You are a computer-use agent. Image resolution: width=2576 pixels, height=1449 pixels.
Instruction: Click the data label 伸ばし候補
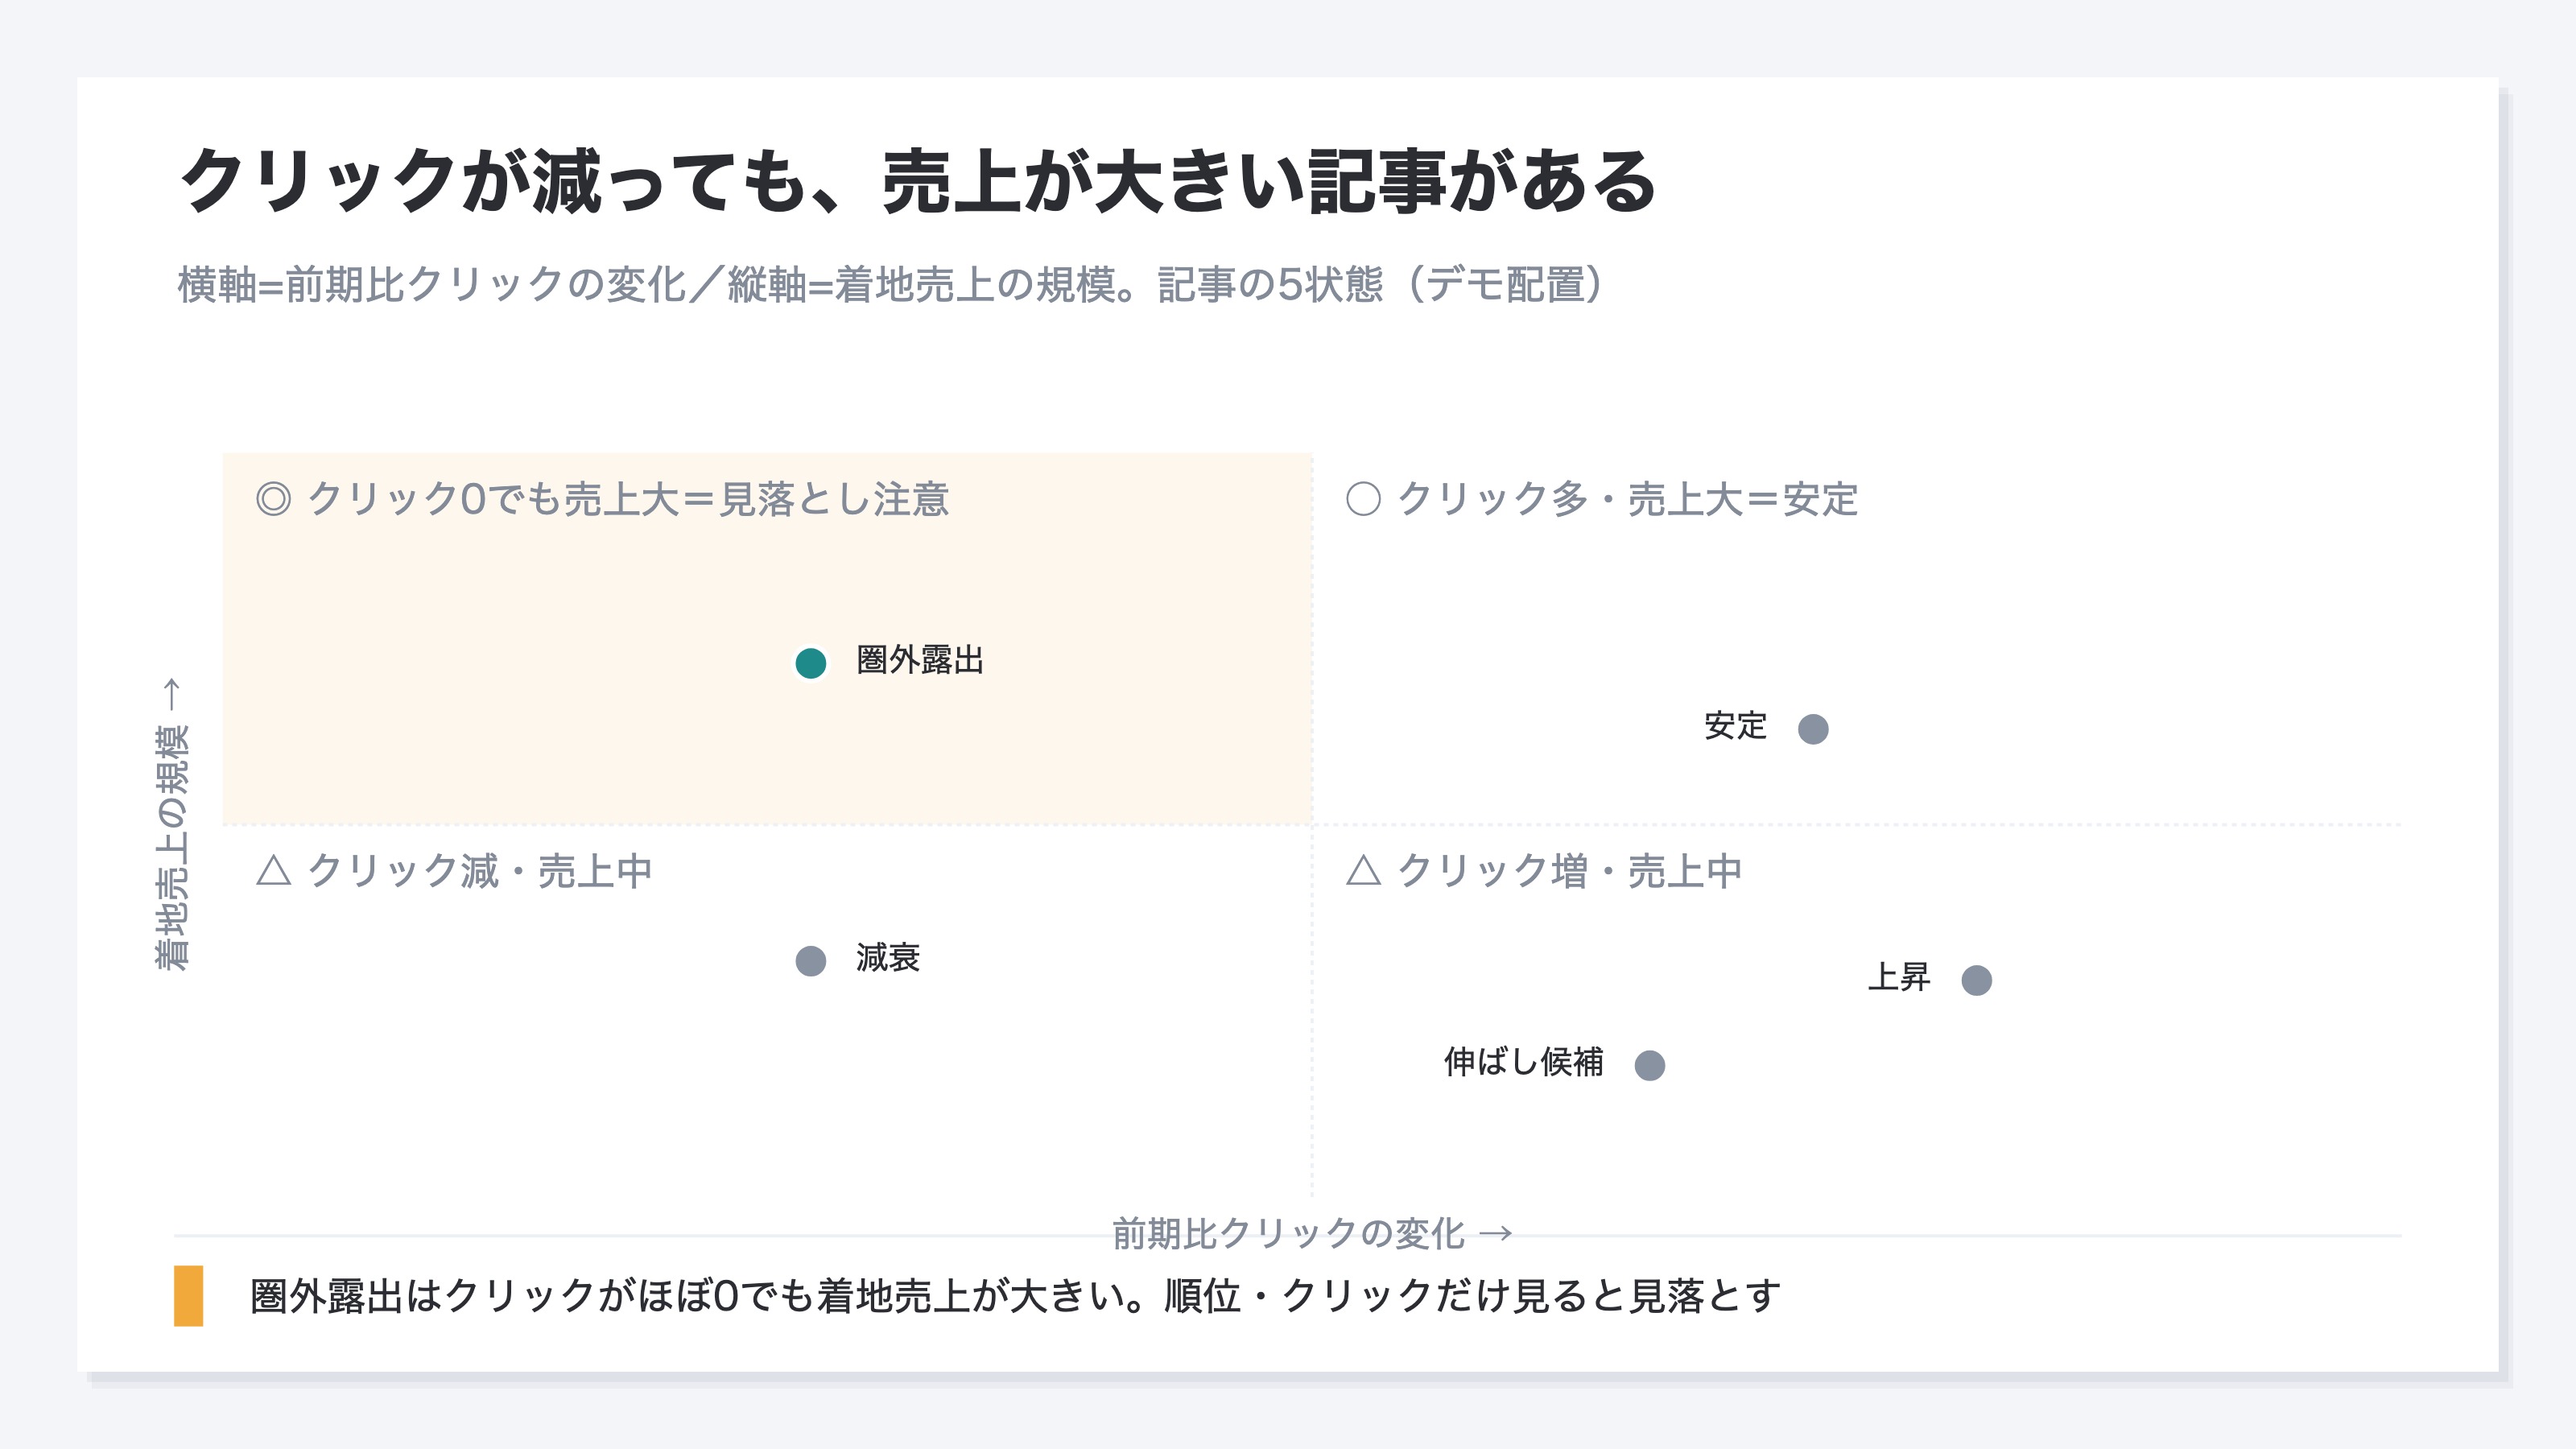click(1523, 1062)
